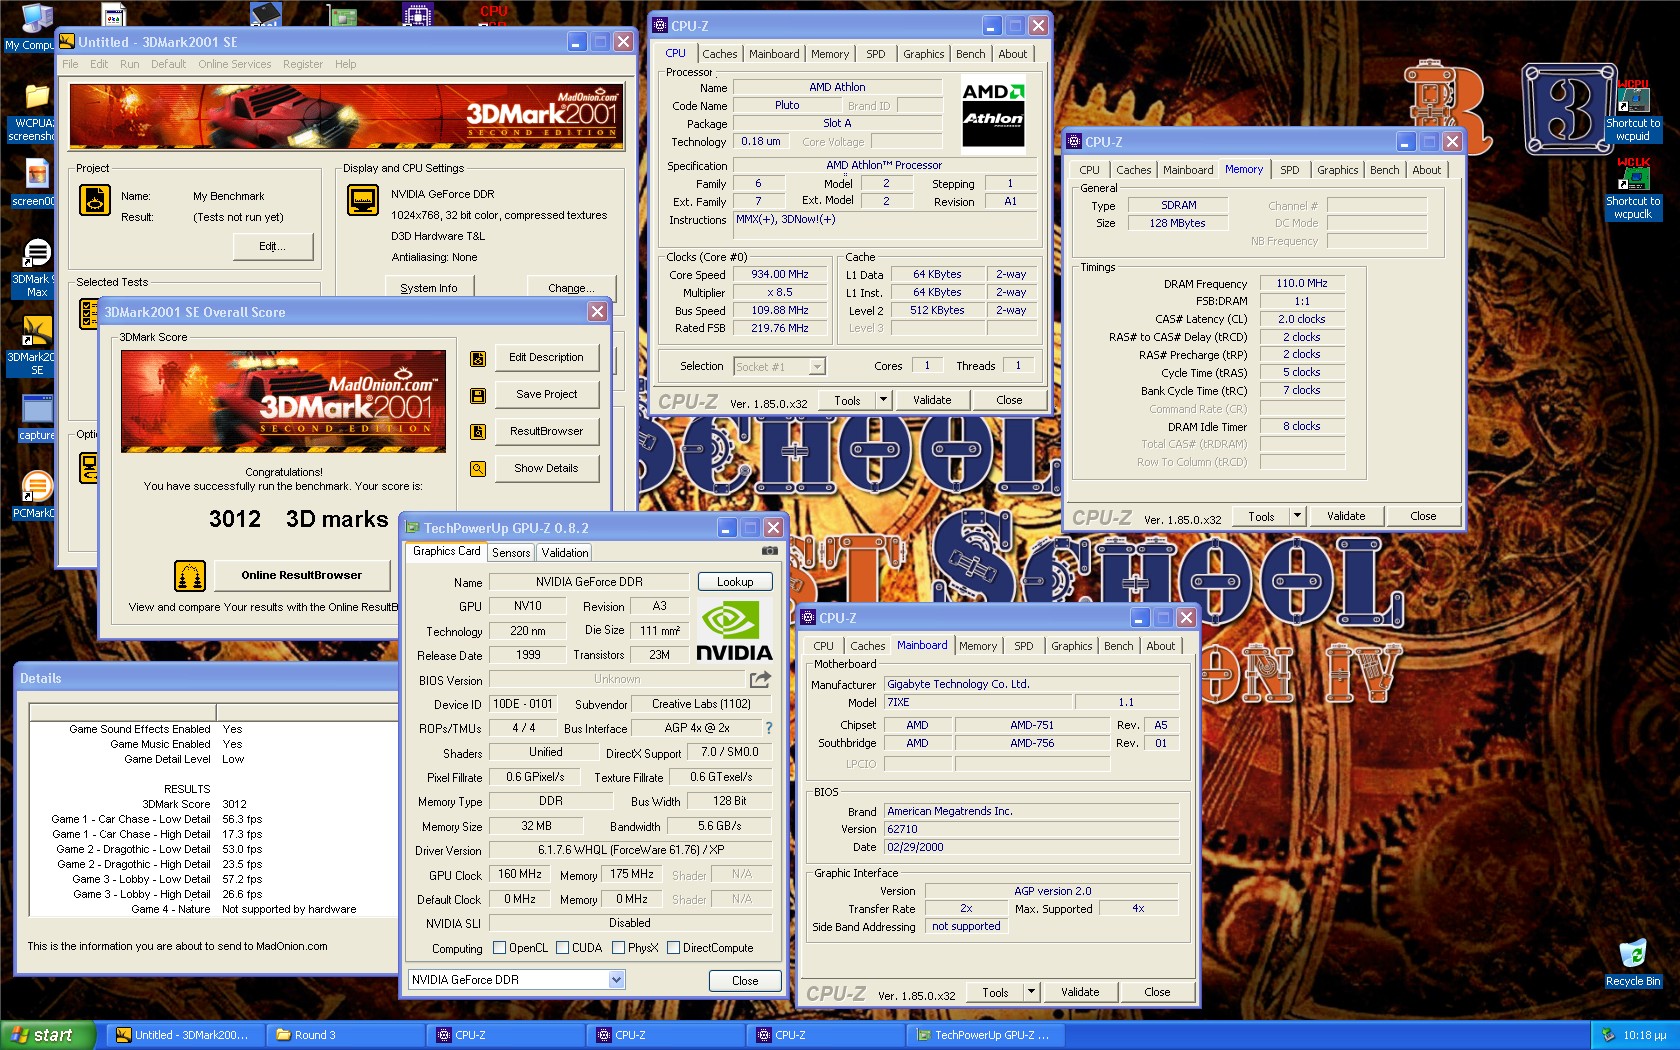Click the Lookup button in GPU-Z
The height and width of the screenshot is (1050, 1680).
pos(735,582)
